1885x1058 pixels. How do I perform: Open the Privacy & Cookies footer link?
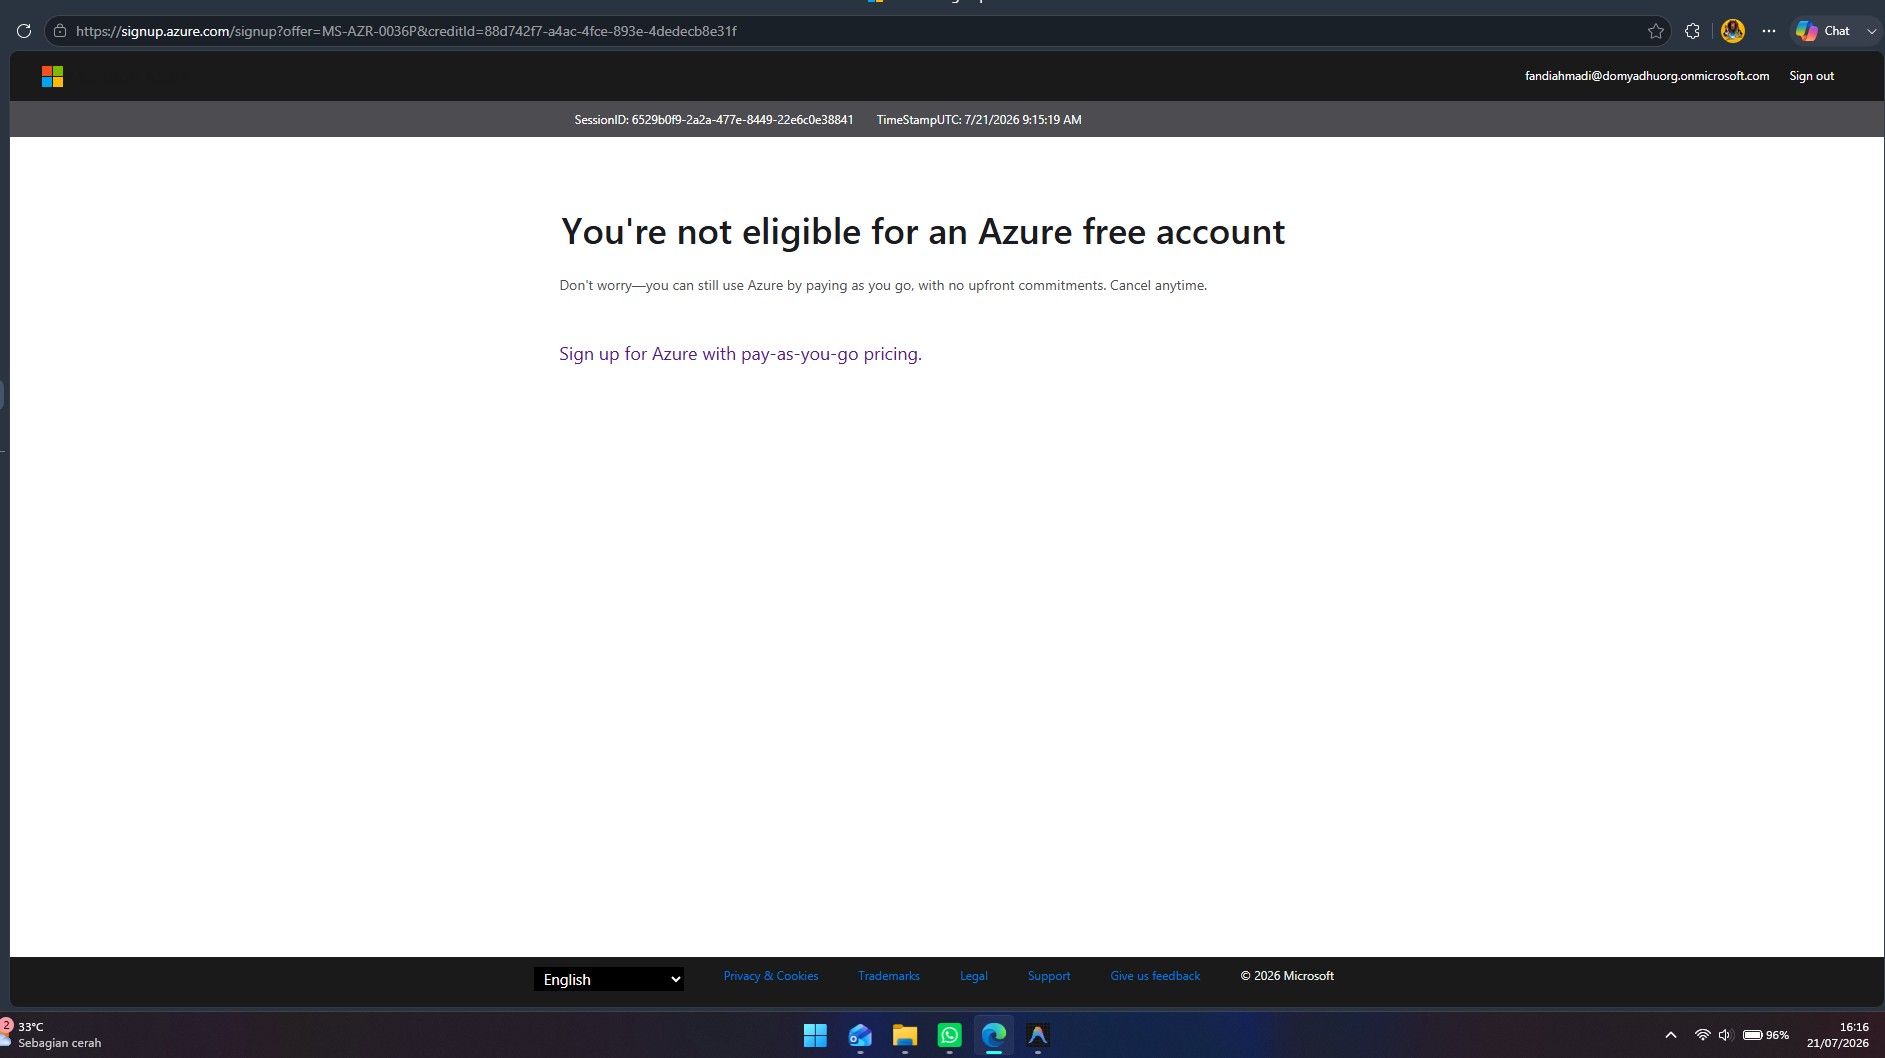tap(771, 976)
